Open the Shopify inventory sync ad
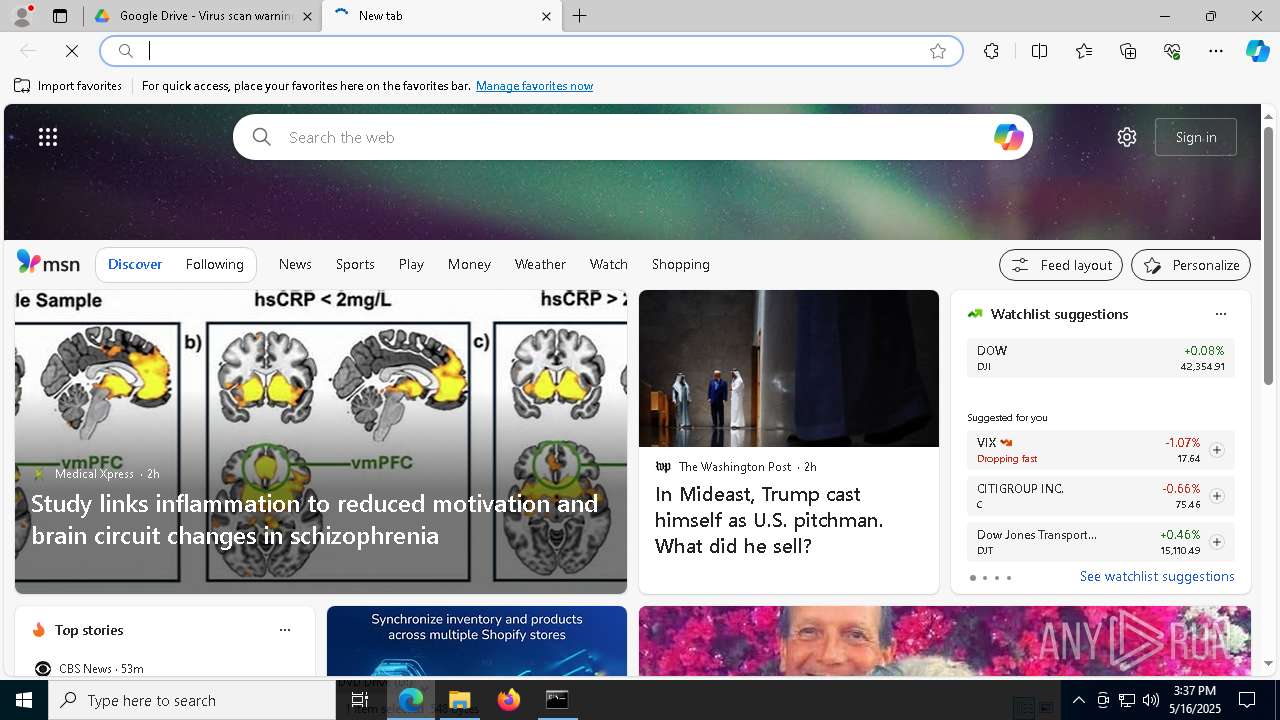The width and height of the screenshot is (1280, 720). click(x=477, y=641)
